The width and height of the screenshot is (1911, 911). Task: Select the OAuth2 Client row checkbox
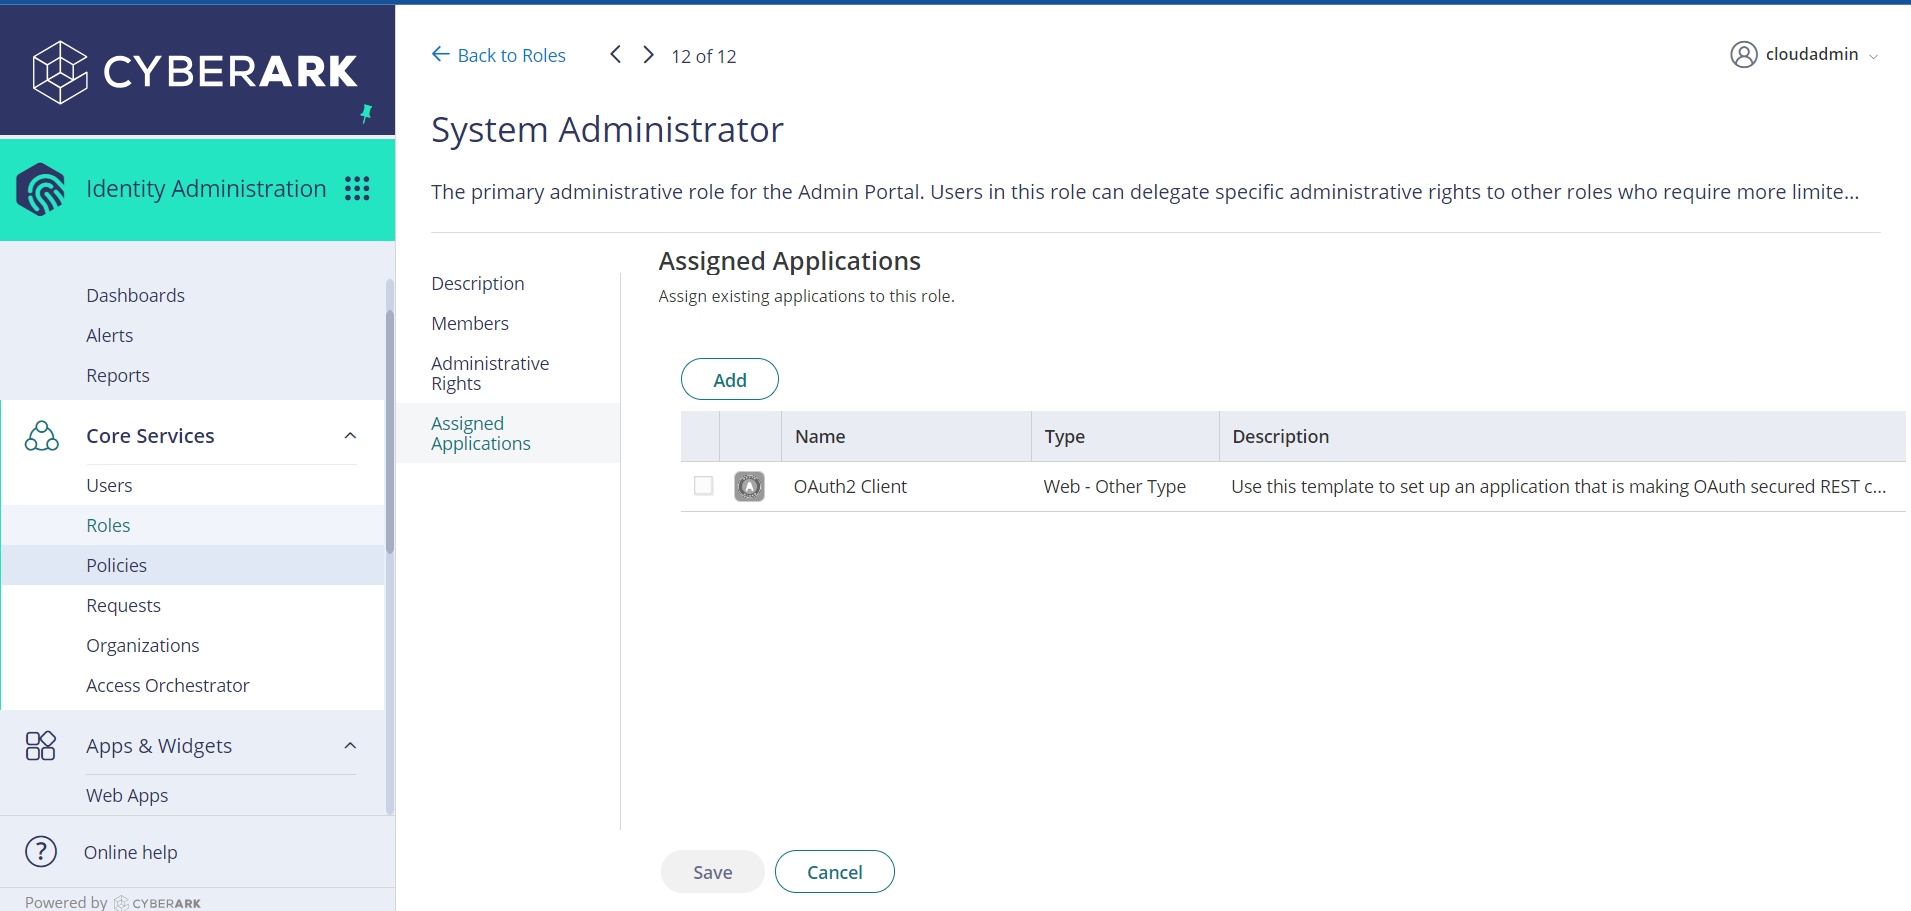[x=703, y=485]
